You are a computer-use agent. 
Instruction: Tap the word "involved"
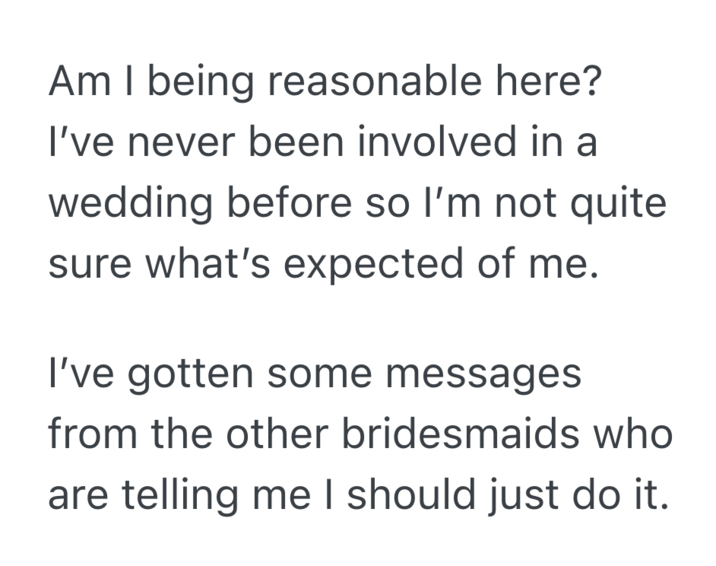coord(431,145)
